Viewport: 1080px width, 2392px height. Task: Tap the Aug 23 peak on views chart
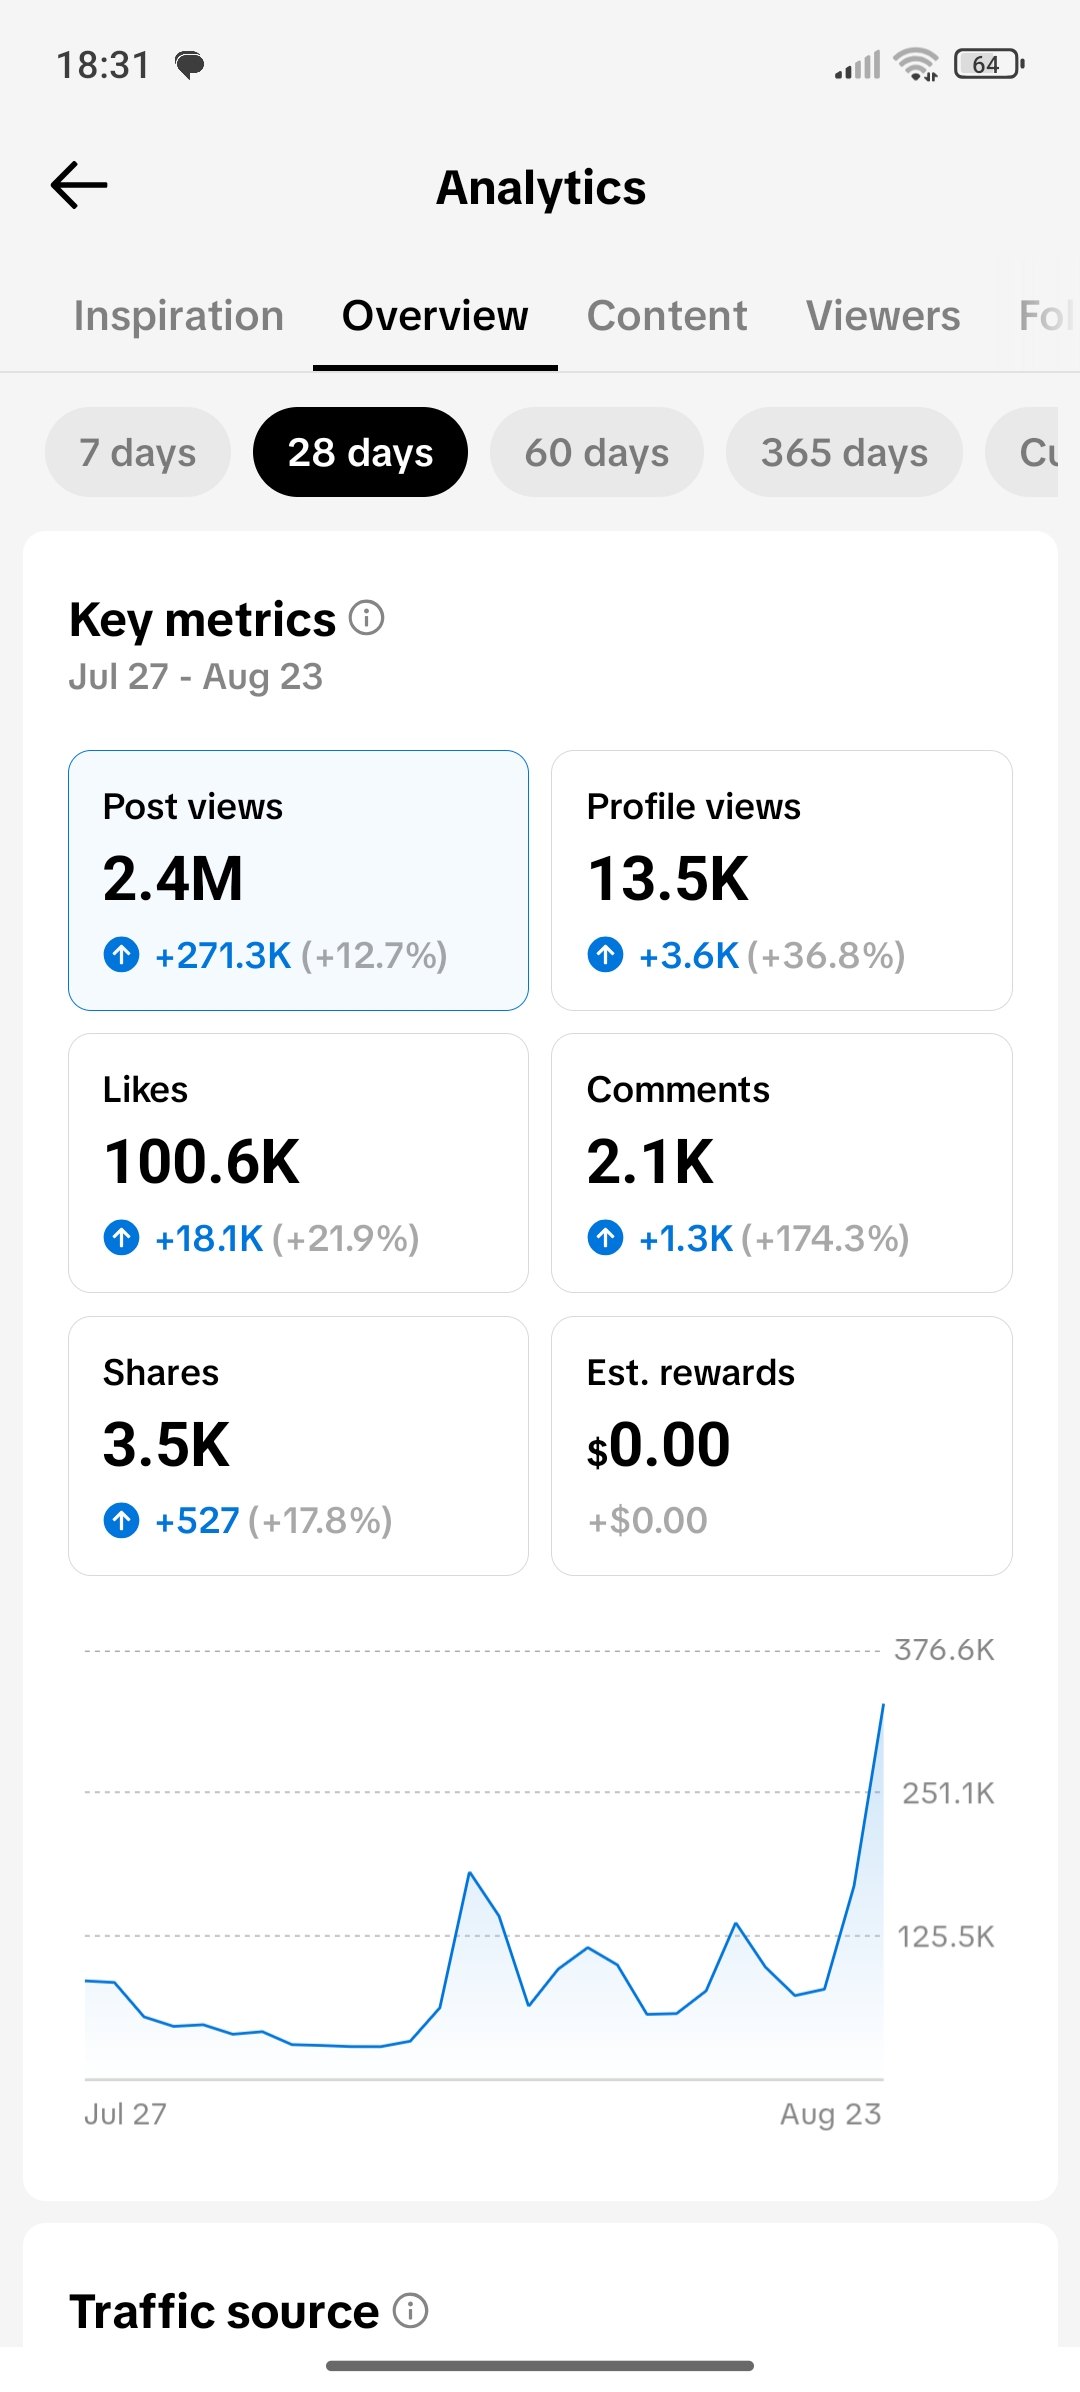pos(883,1705)
